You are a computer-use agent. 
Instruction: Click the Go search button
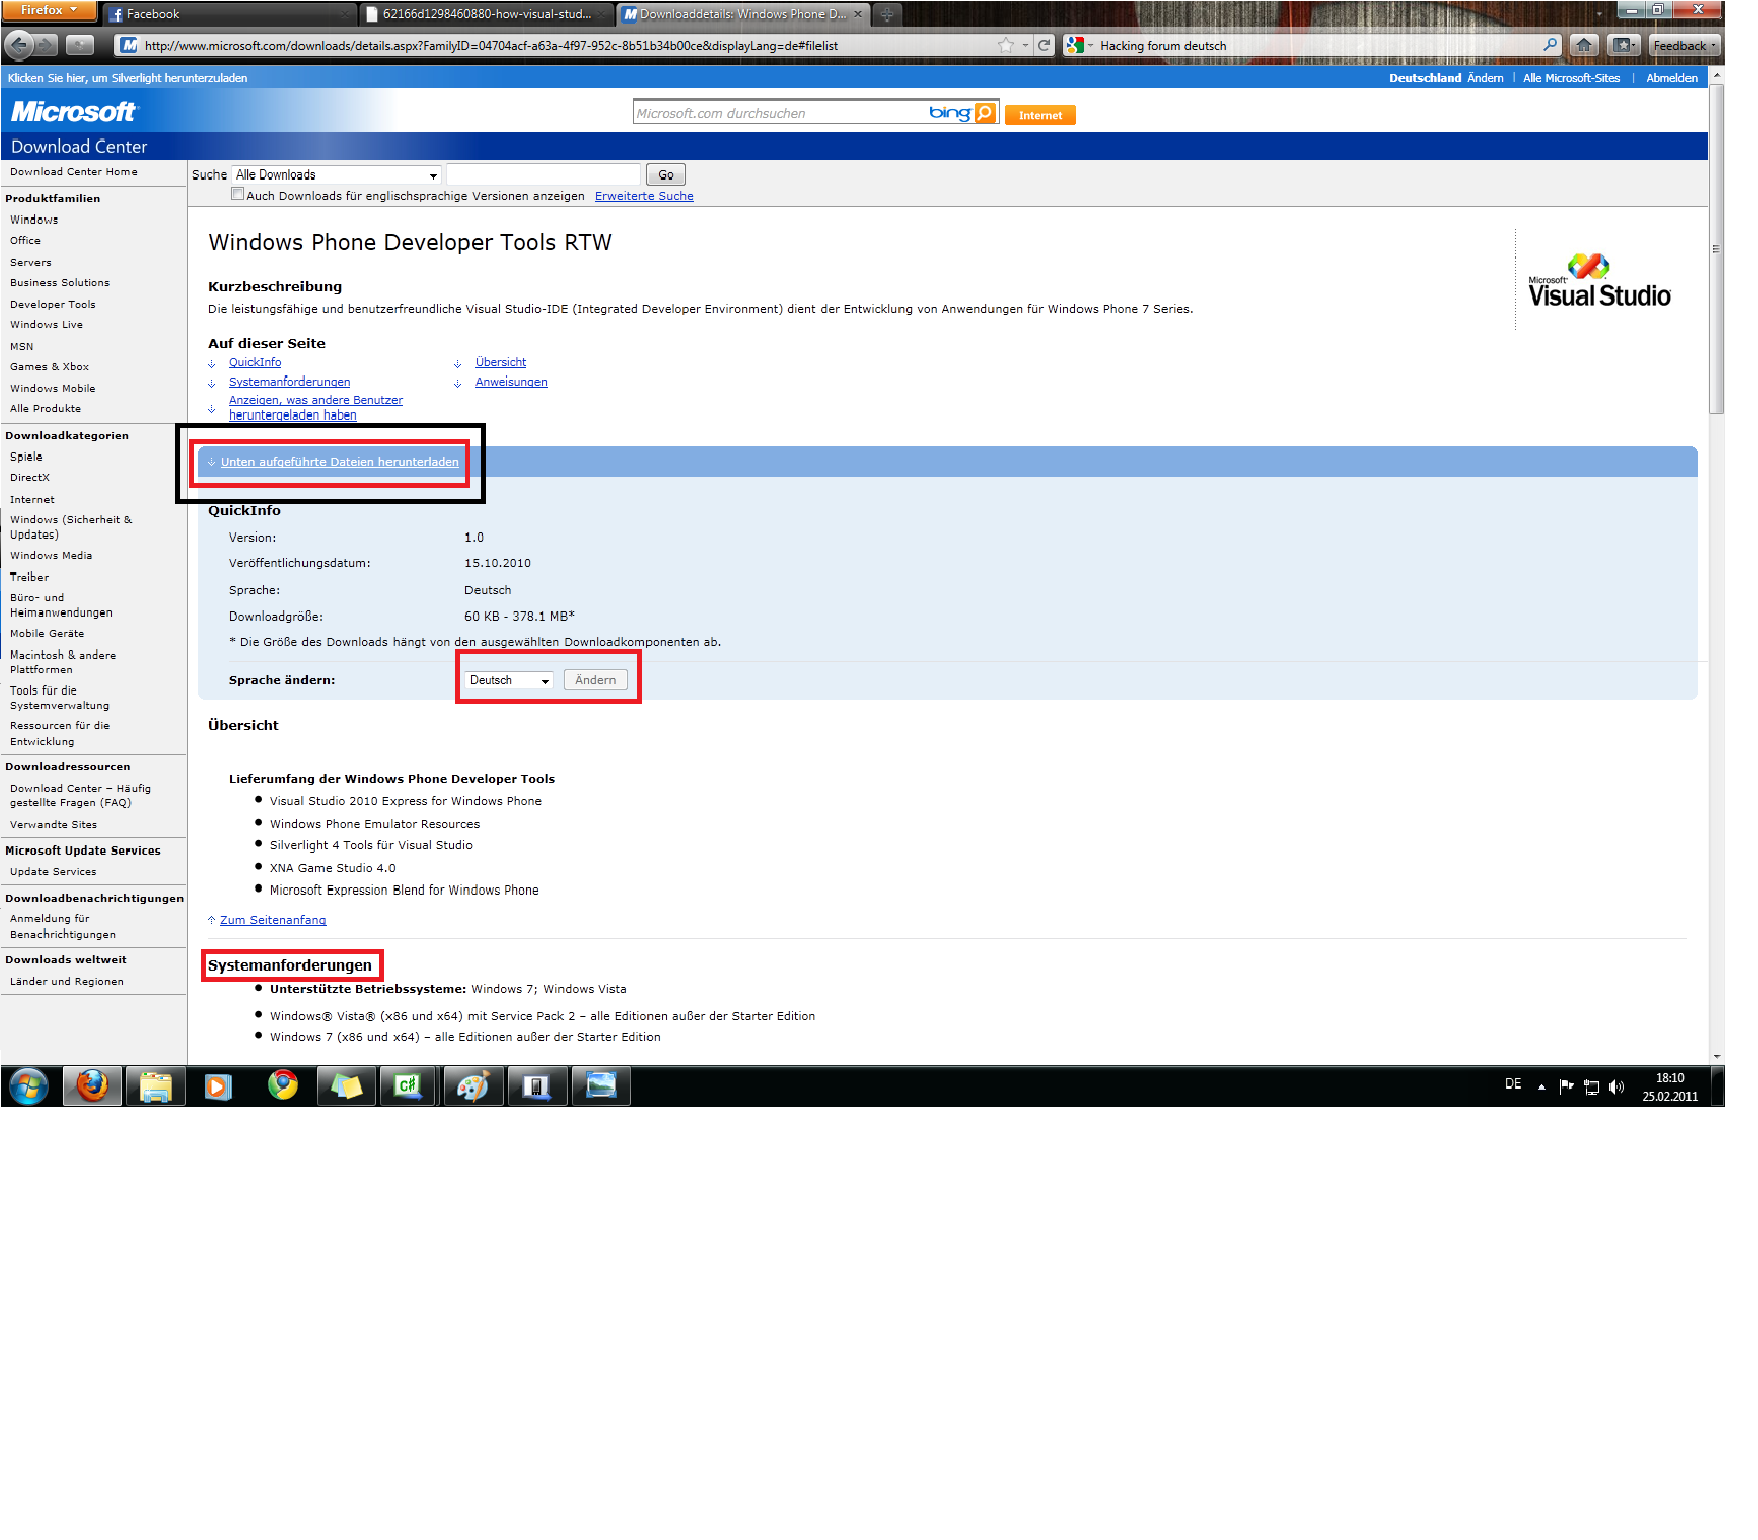pos(666,175)
